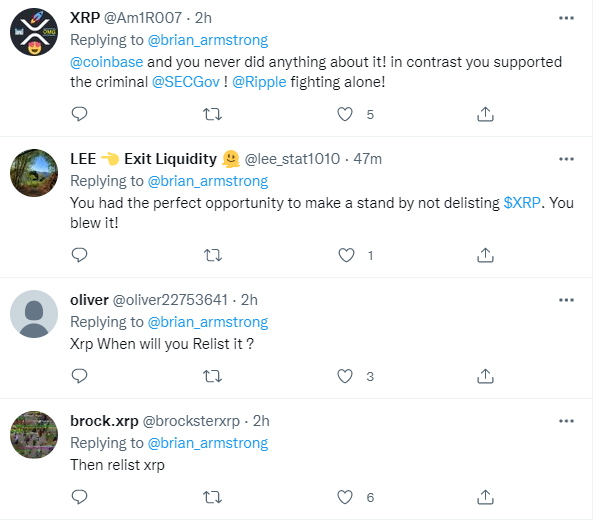The height and width of the screenshot is (520, 602).
Task: Reply to XRP's tweet about Coinbase
Action: tap(79, 115)
